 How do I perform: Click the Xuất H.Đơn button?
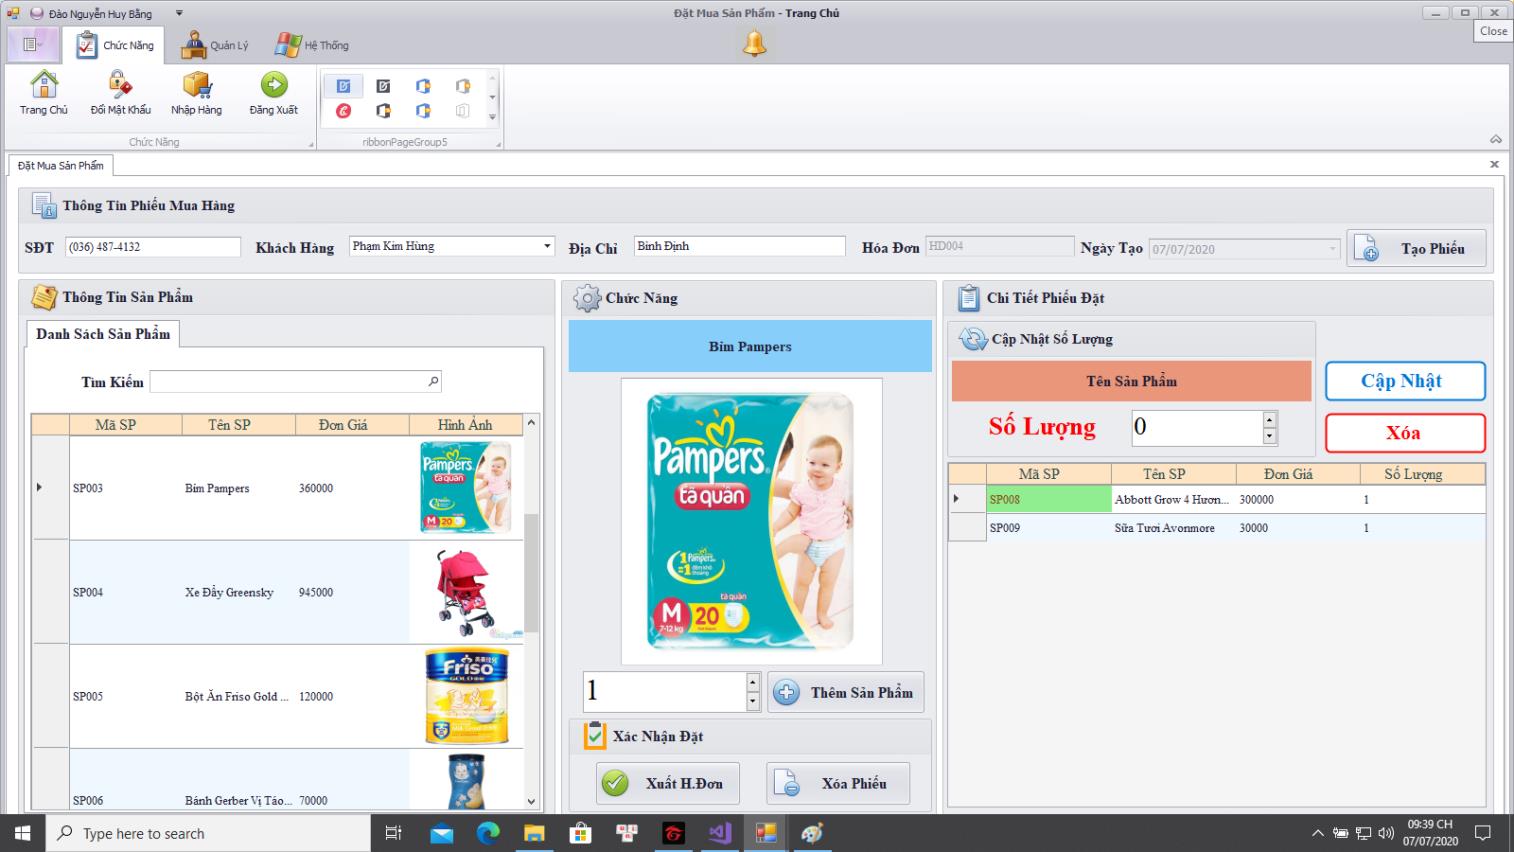click(x=668, y=783)
